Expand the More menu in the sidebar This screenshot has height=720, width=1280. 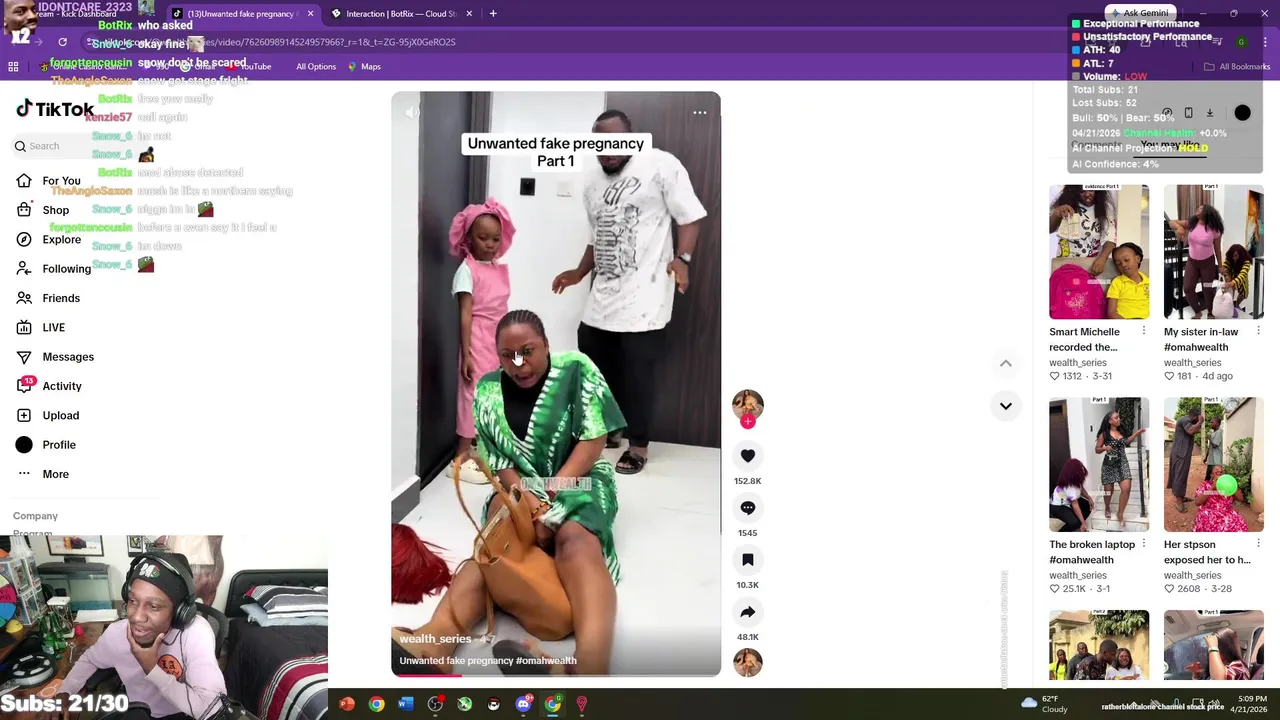pyautogui.click(x=42, y=474)
